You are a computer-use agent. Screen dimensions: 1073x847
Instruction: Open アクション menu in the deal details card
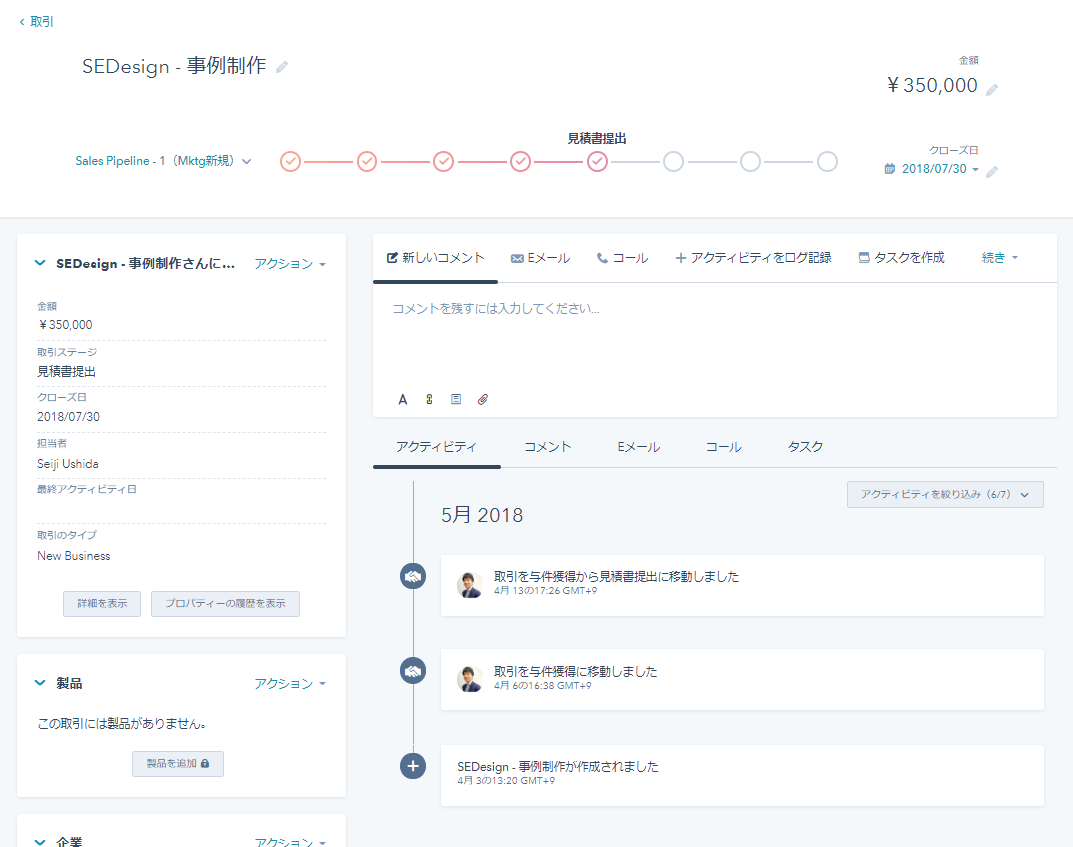(x=289, y=263)
